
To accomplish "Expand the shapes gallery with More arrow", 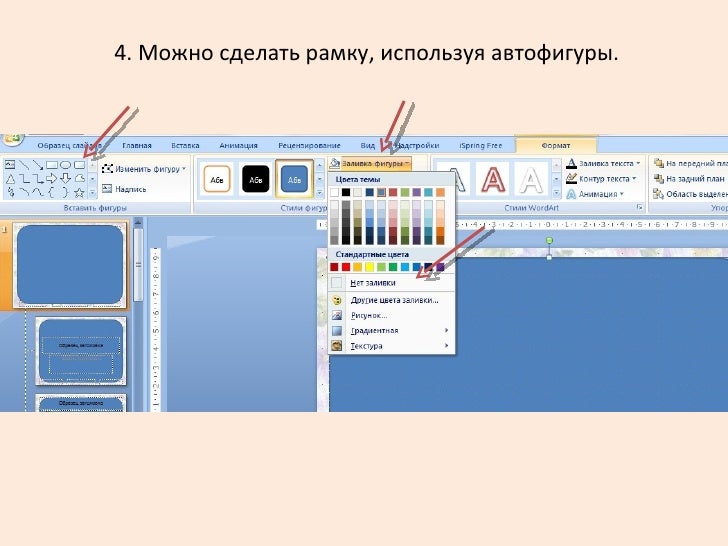I will pyautogui.click(x=92, y=192).
